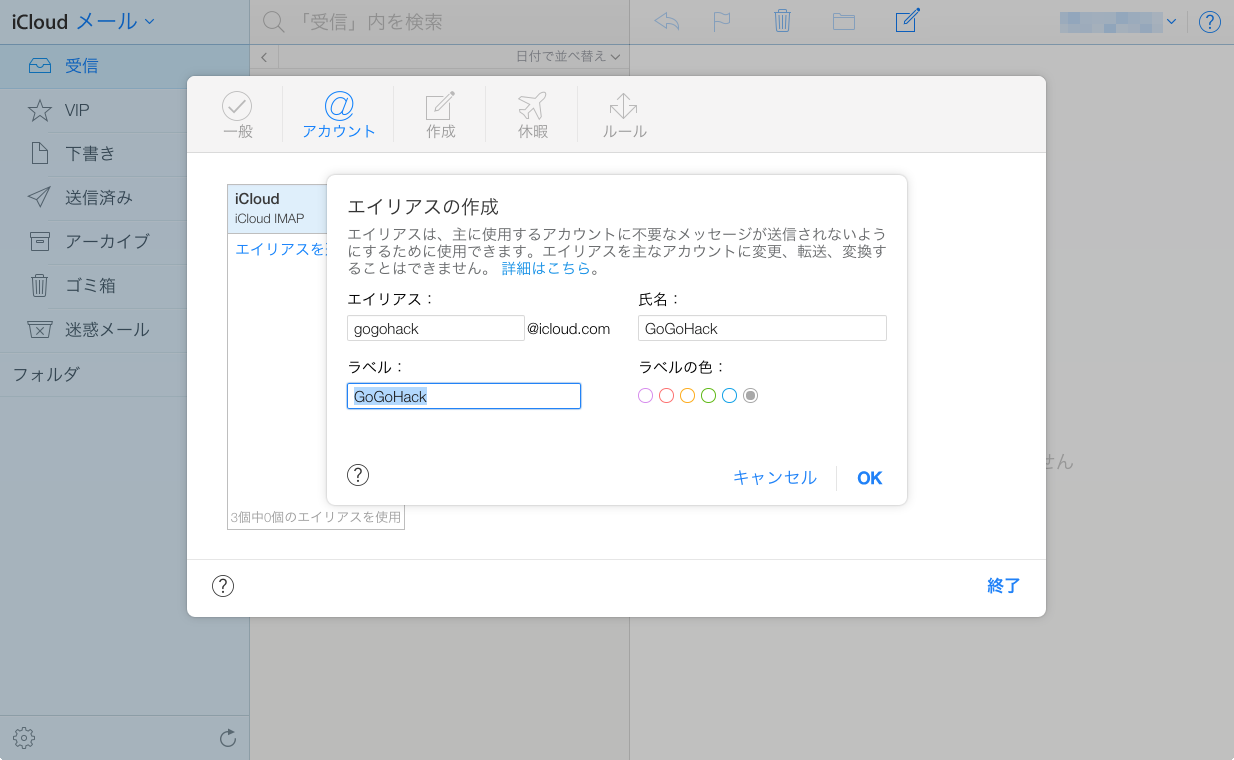Open the sidebar settings gear icon
This screenshot has height=760, width=1234.
24,739
